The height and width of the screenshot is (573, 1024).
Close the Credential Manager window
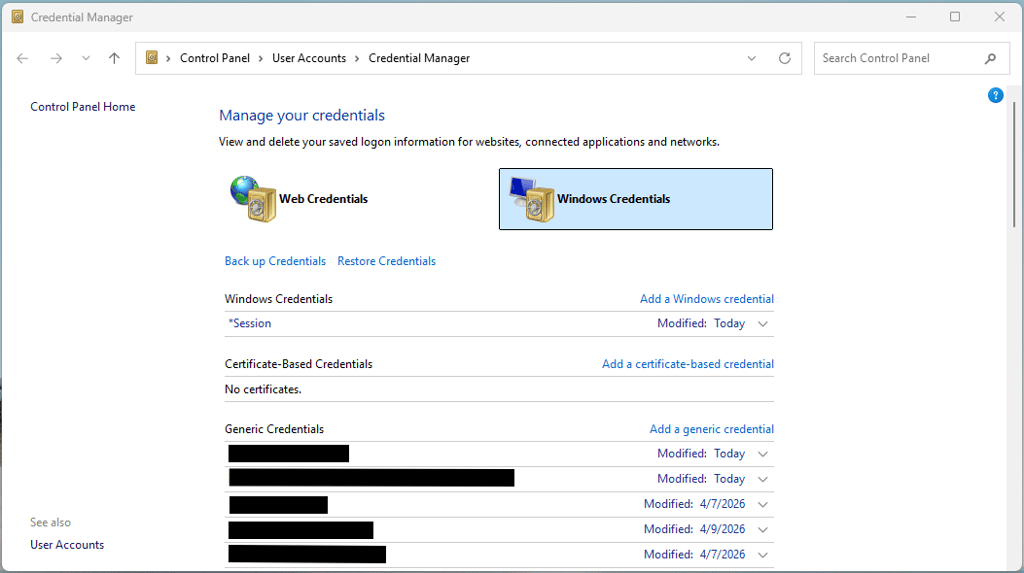(999, 17)
